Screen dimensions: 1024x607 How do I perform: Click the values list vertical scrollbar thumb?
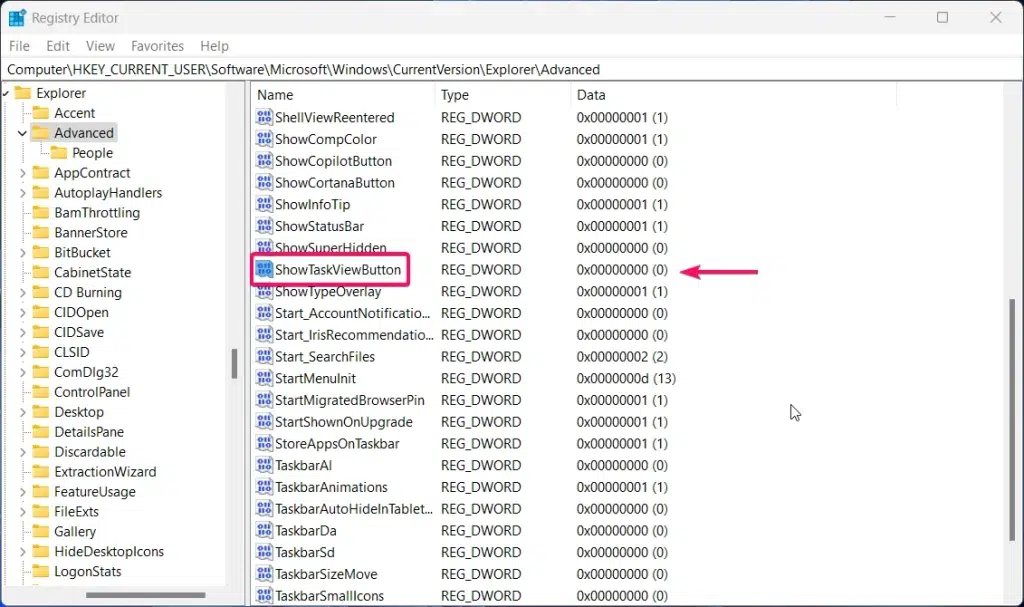pos(1013,419)
